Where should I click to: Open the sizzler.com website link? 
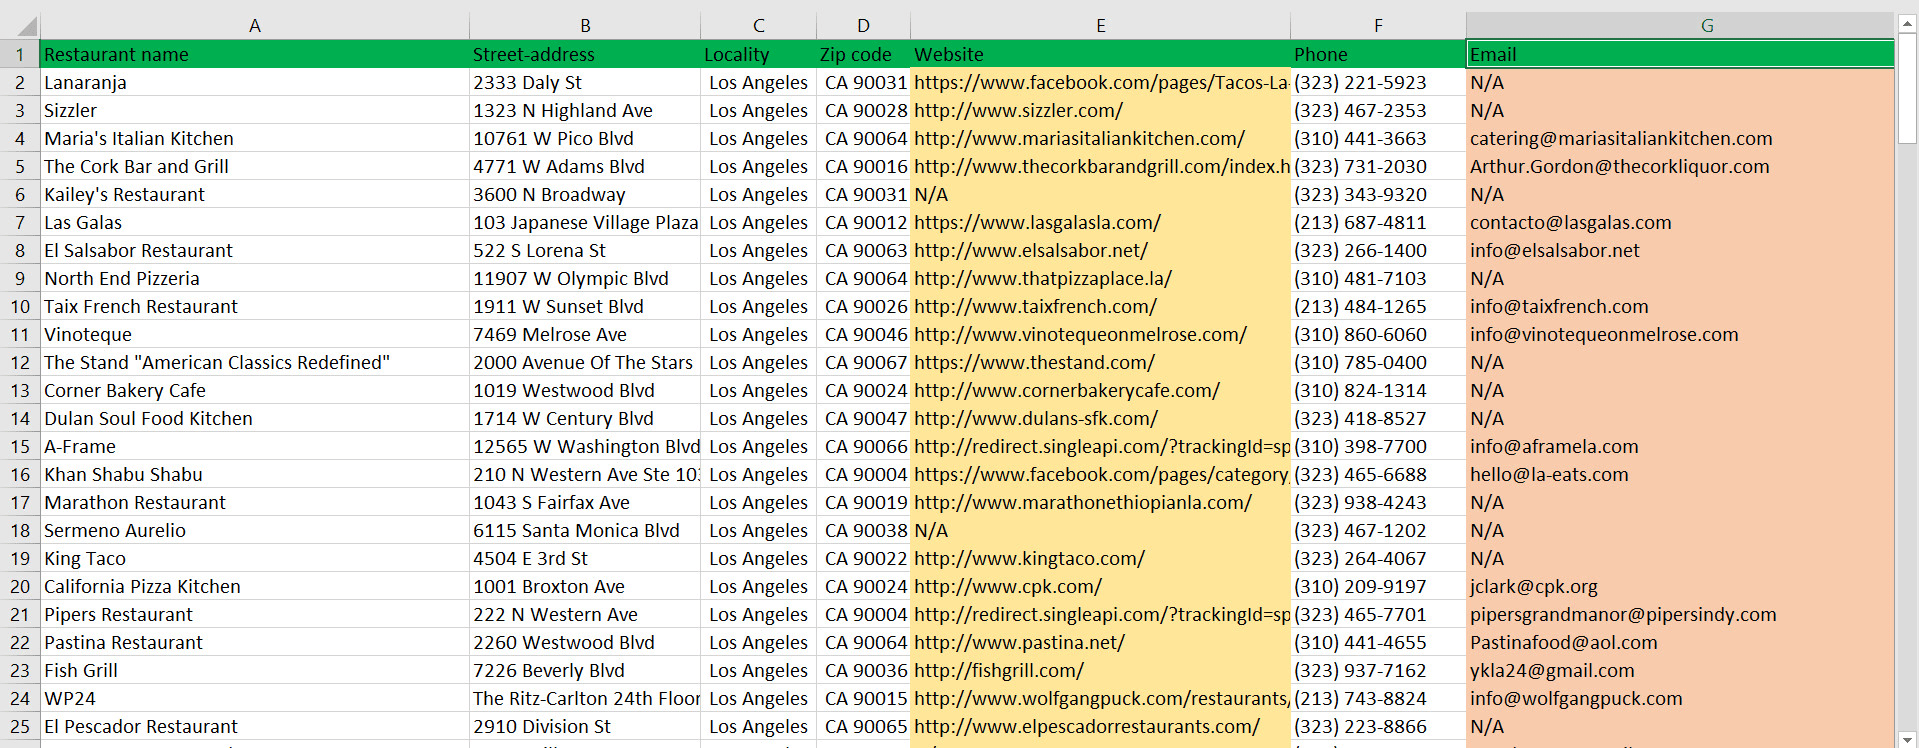[x=1018, y=111]
